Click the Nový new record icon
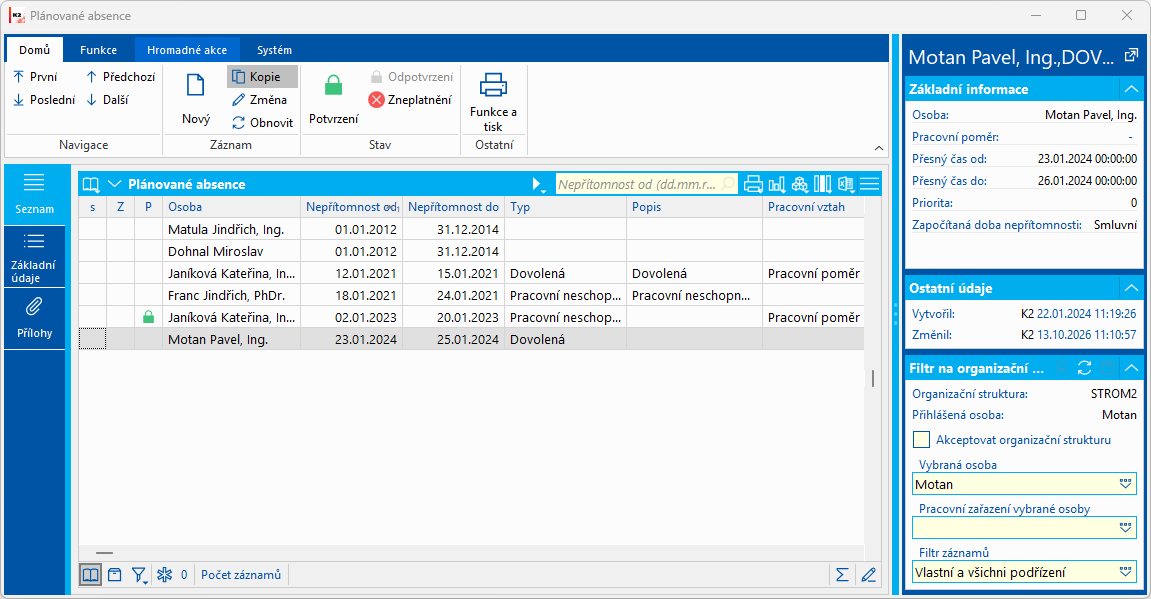This screenshot has width=1151, height=599. (195, 85)
